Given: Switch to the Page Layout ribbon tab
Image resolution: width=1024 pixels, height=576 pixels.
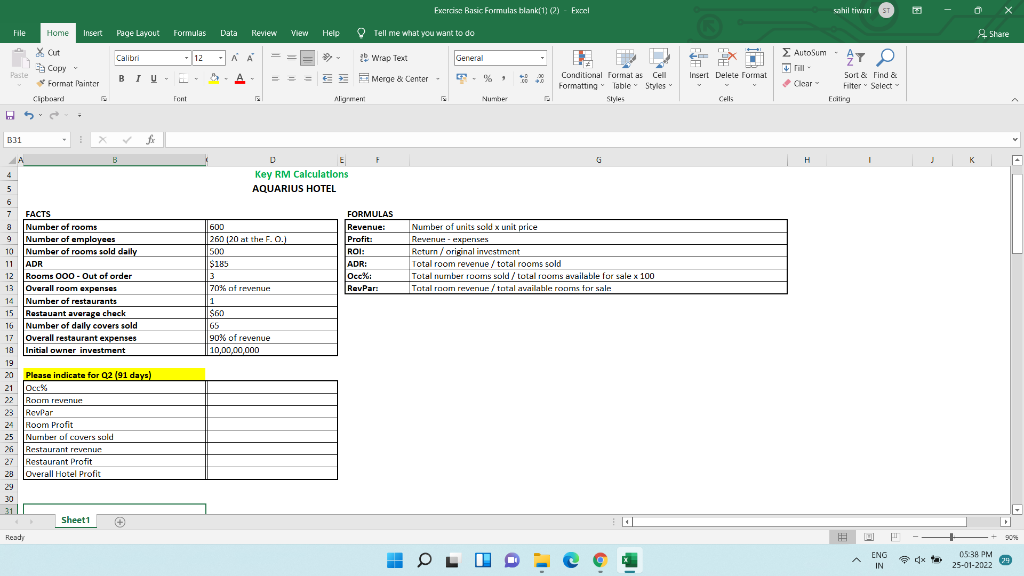Looking at the screenshot, I should 137,32.
